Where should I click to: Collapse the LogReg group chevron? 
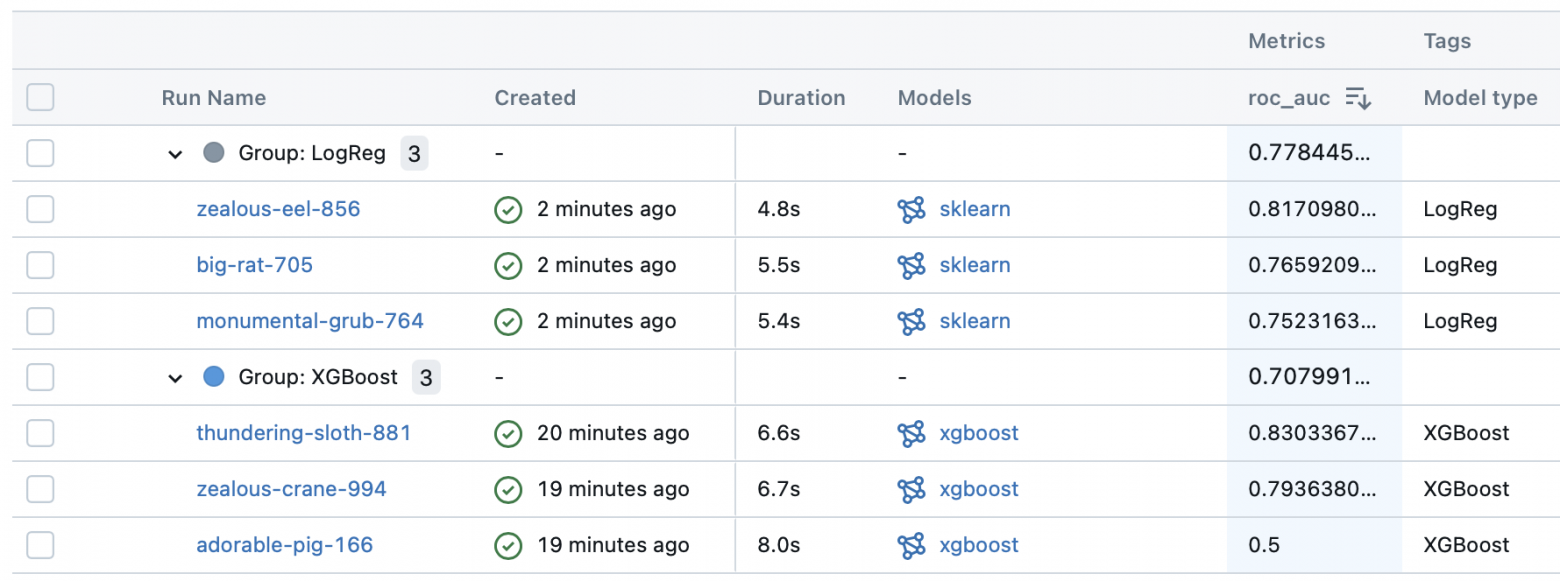pyautogui.click(x=176, y=155)
